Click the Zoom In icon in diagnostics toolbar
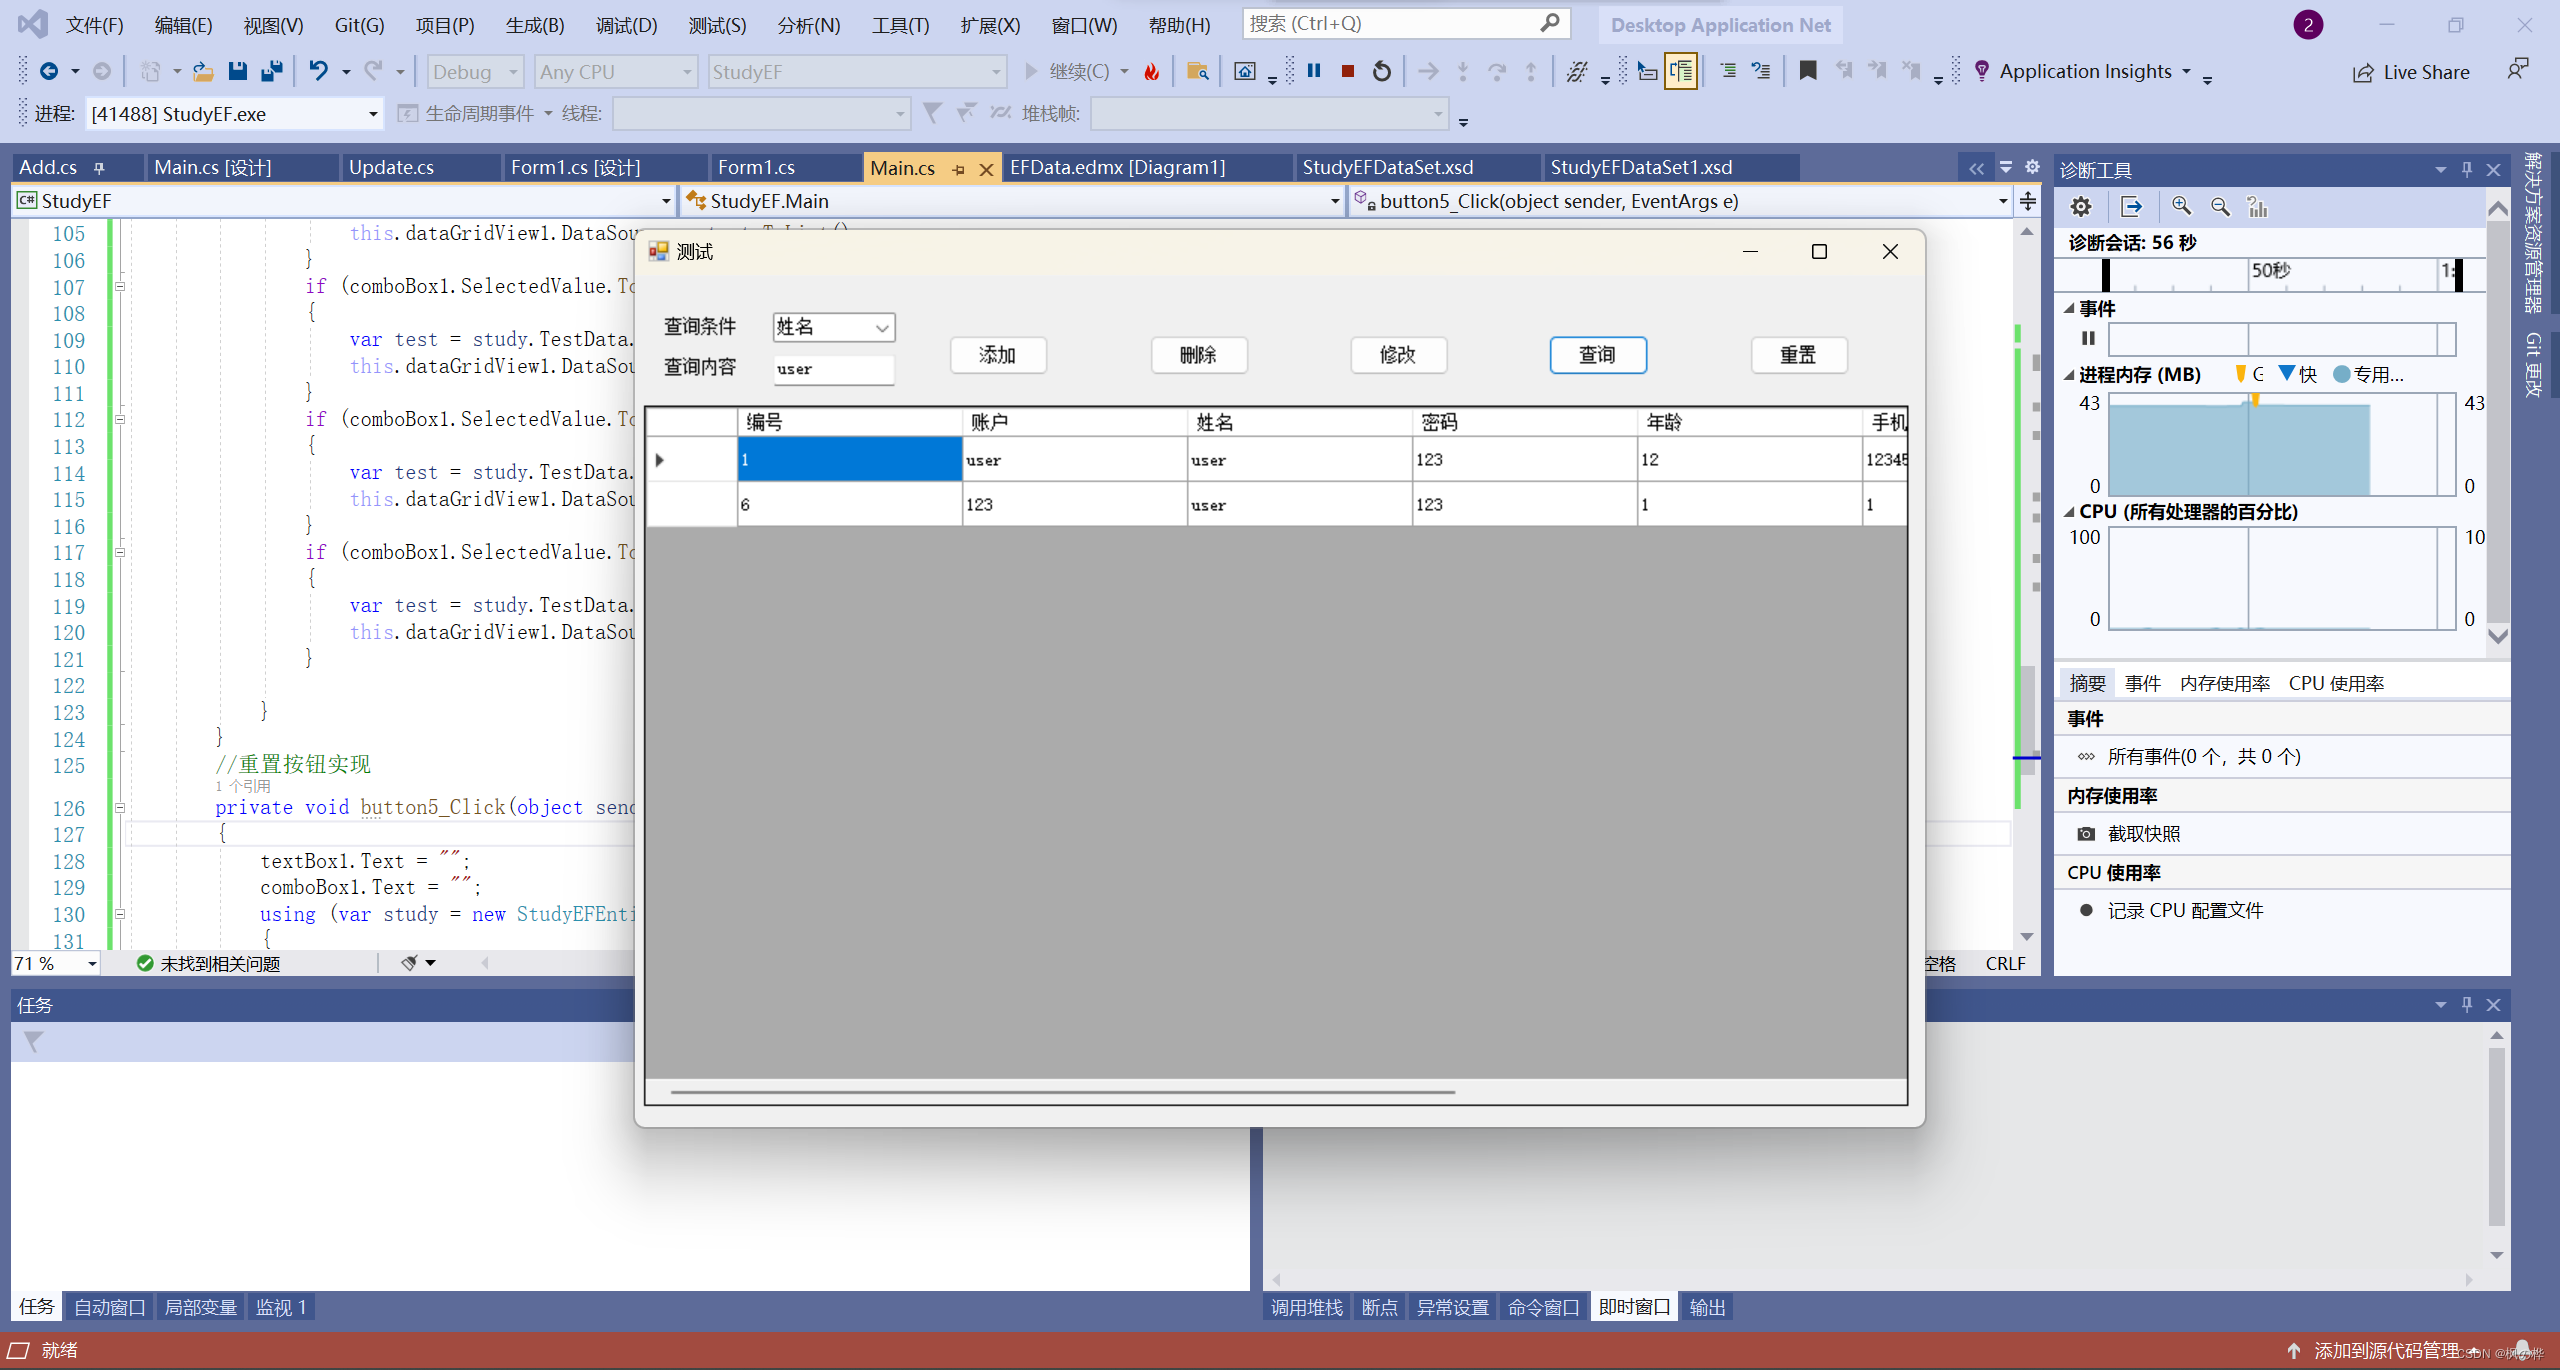The height and width of the screenshot is (1370, 2560). click(x=2181, y=207)
